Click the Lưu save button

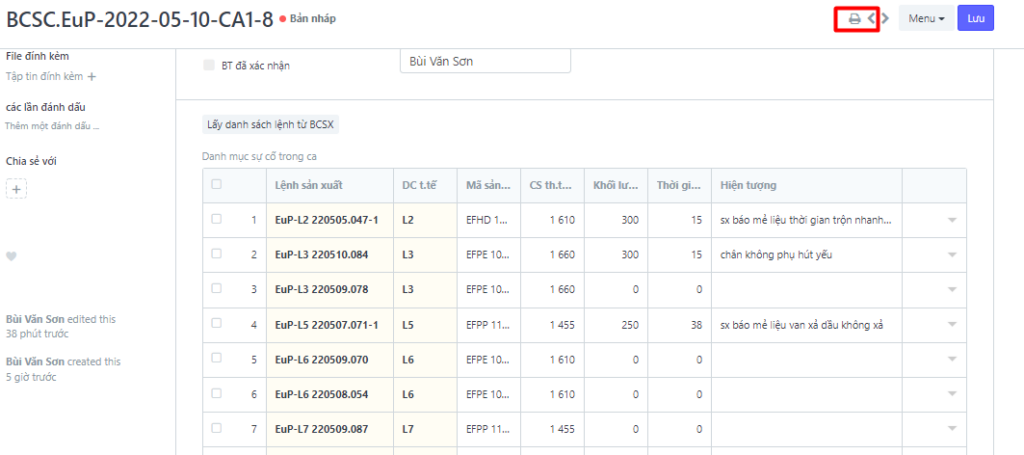[975, 19]
